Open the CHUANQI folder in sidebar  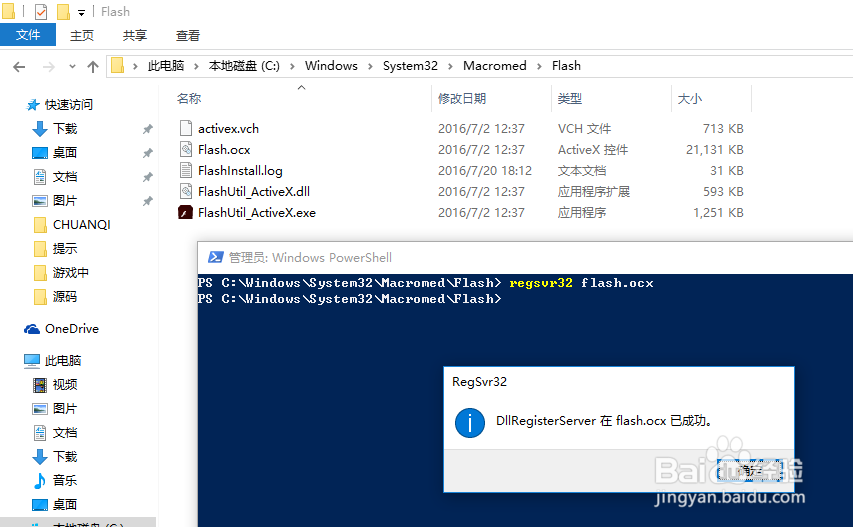pos(82,225)
